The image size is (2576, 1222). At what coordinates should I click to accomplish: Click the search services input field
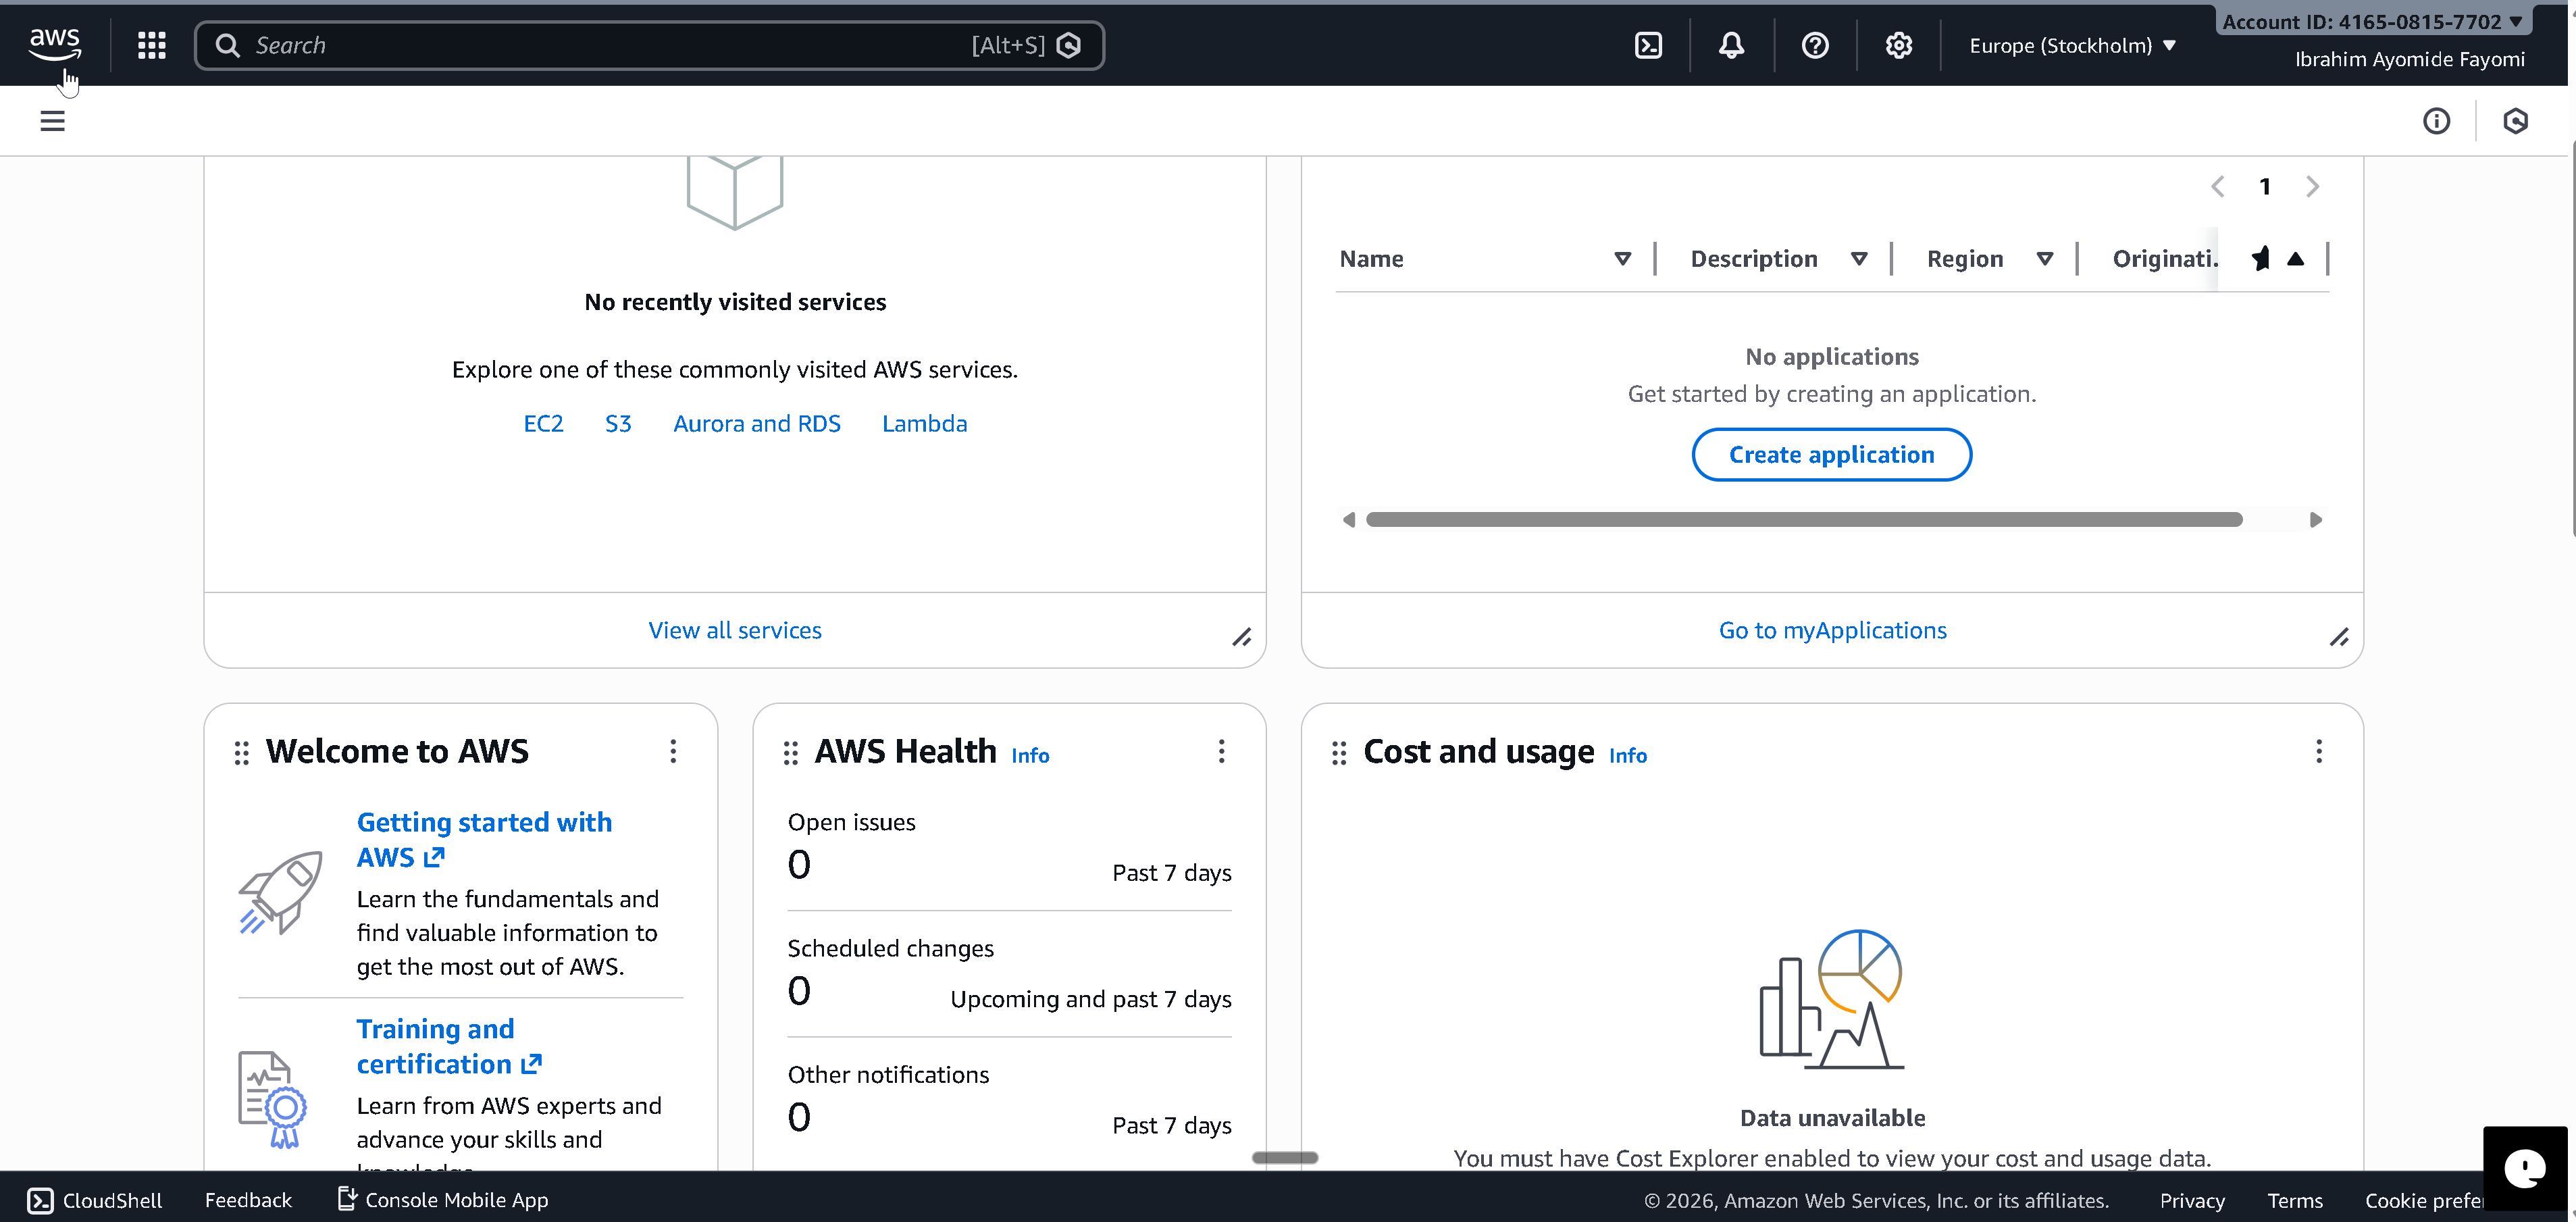(600, 45)
